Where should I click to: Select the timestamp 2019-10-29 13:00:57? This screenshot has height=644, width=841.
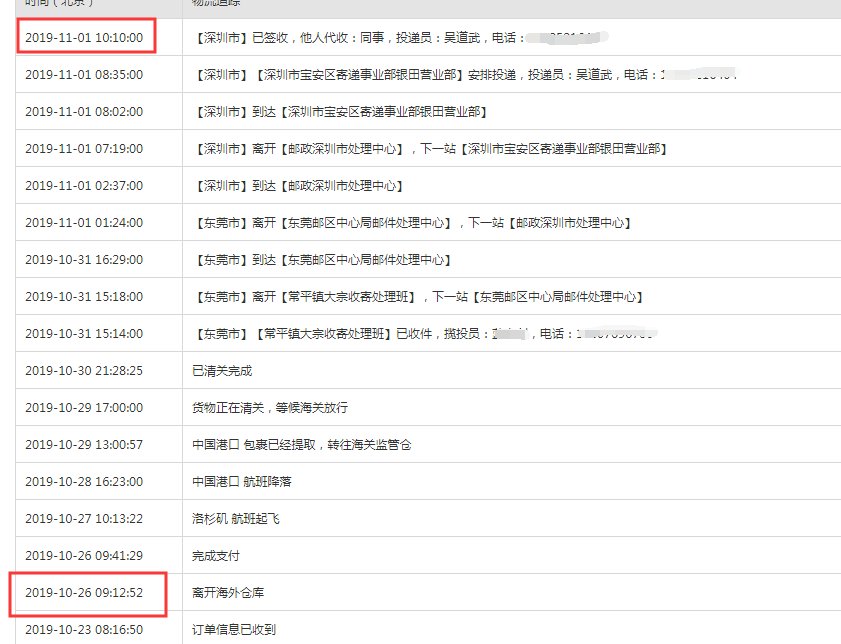[84, 445]
